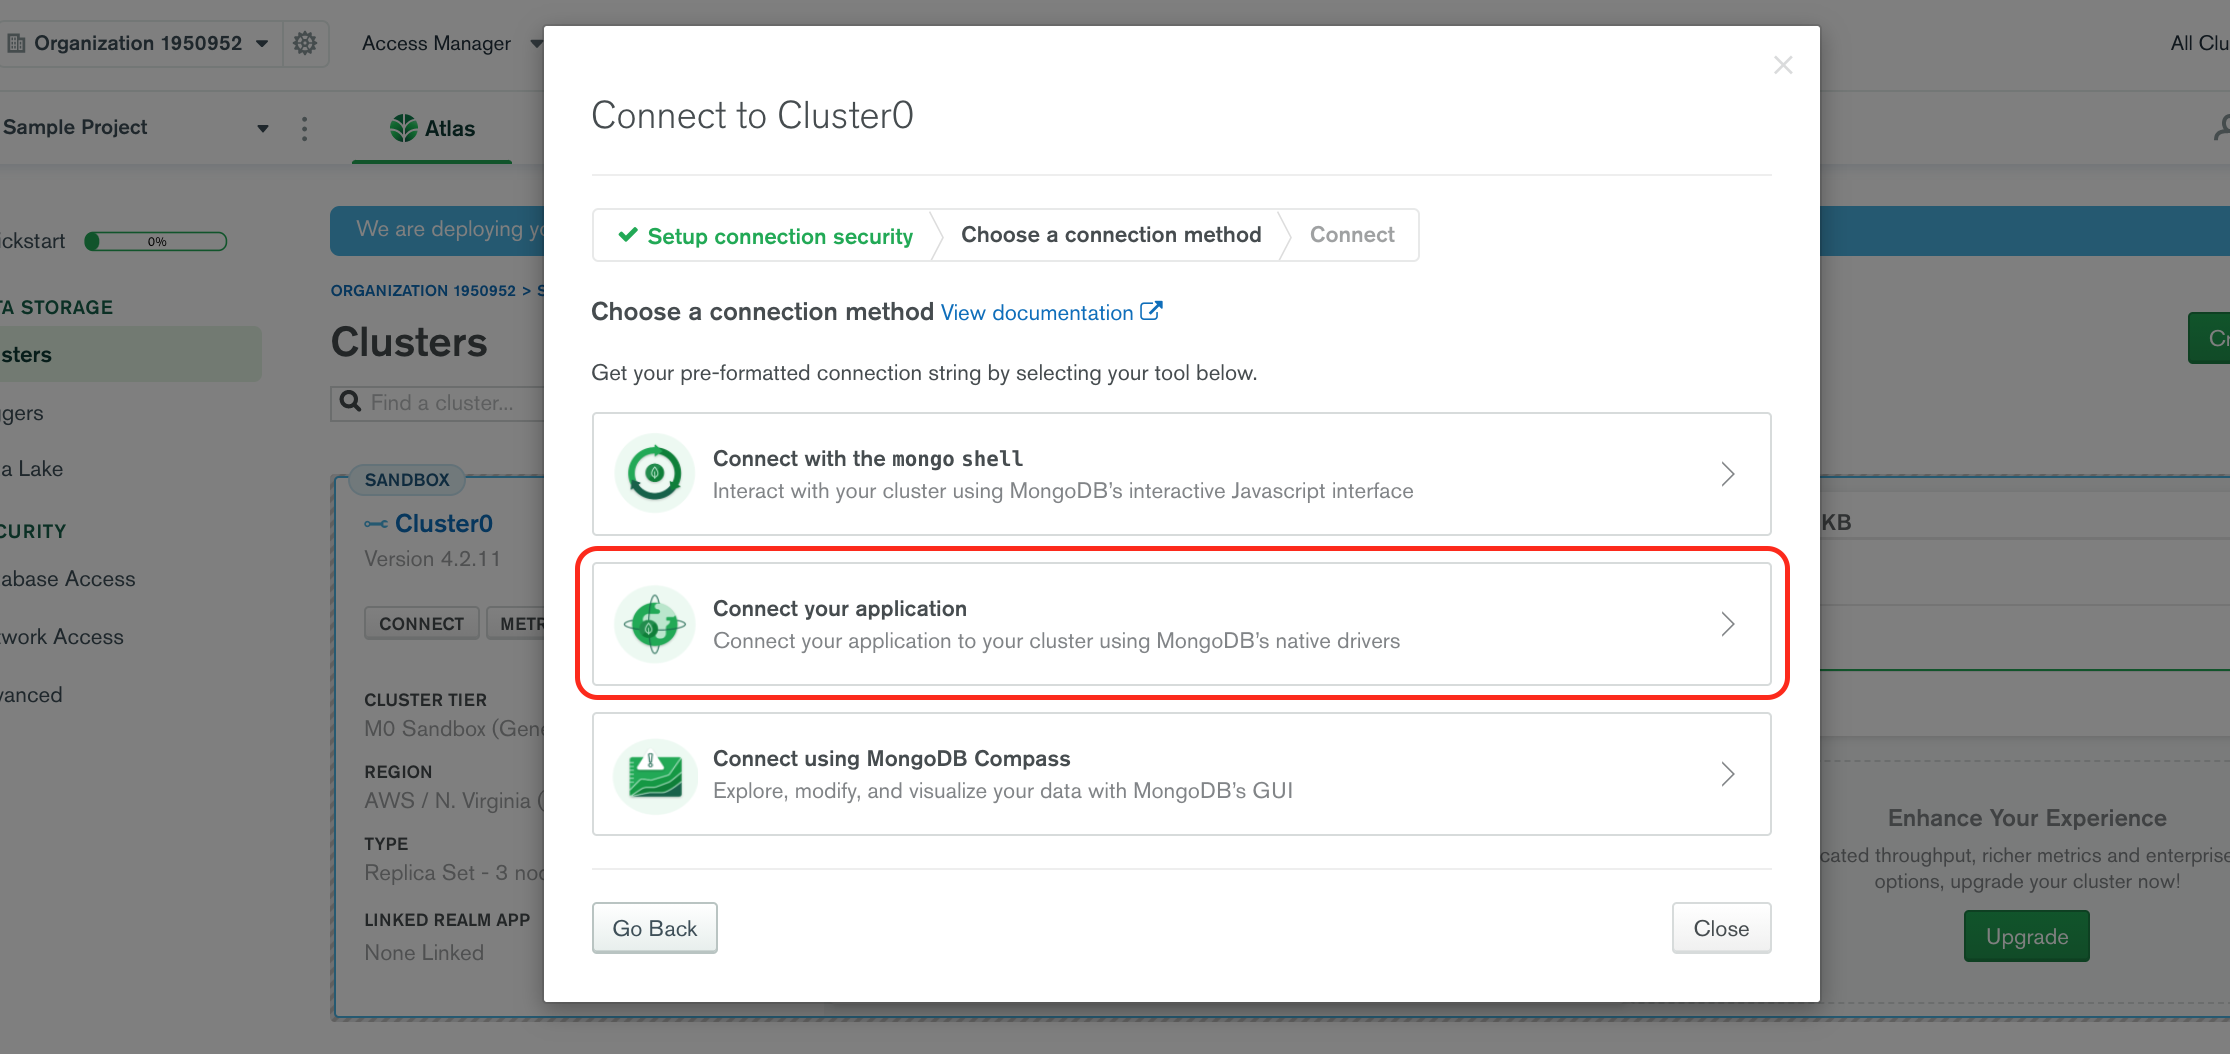Click the Connect your application globe icon
The width and height of the screenshot is (2230, 1054).
(x=655, y=624)
